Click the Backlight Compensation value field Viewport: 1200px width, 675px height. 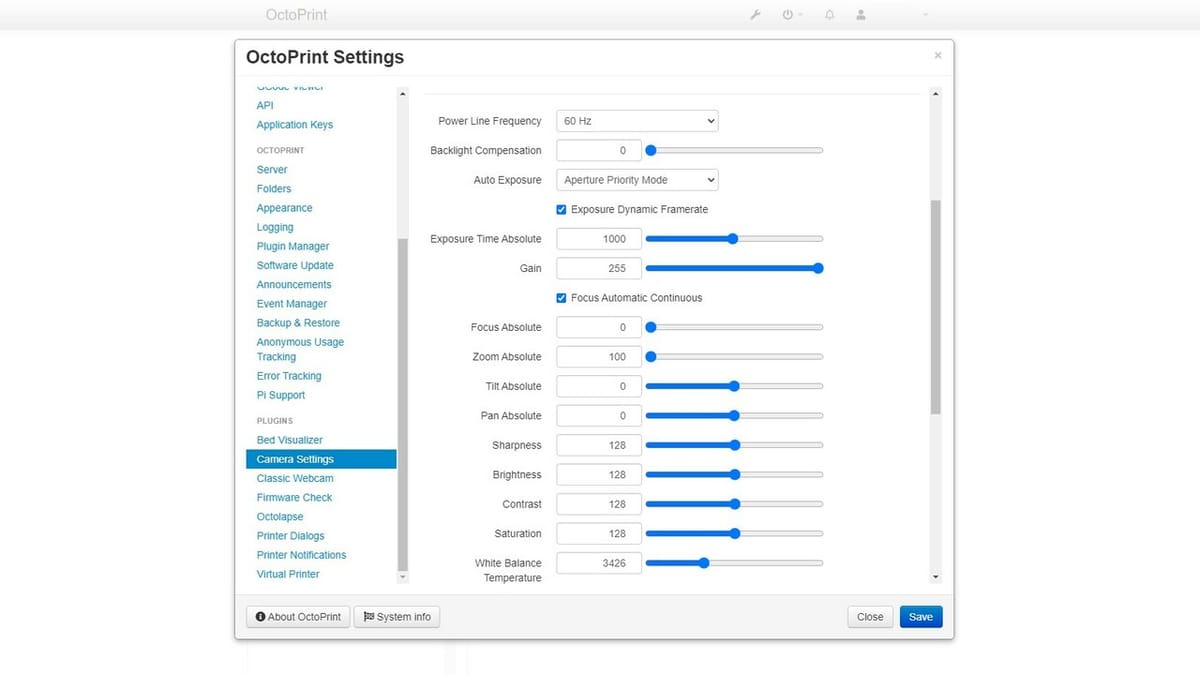coord(599,150)
